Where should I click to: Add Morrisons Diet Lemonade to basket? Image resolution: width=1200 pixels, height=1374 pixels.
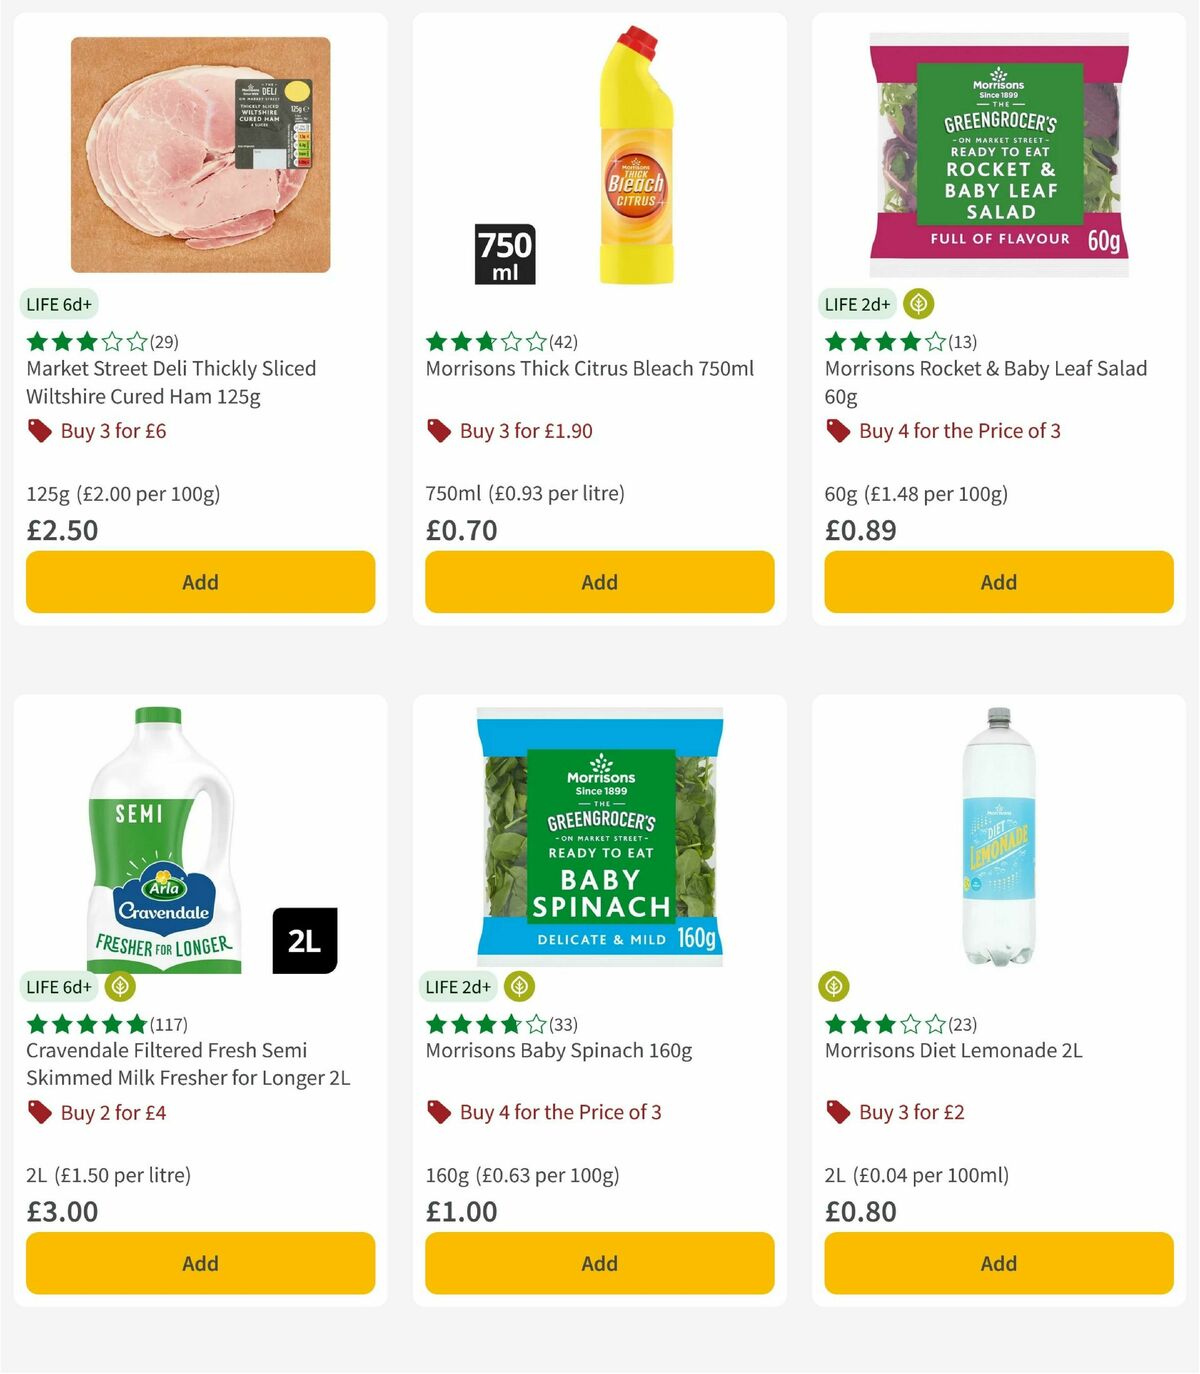pyautogui.click(x=998, y=1263)
